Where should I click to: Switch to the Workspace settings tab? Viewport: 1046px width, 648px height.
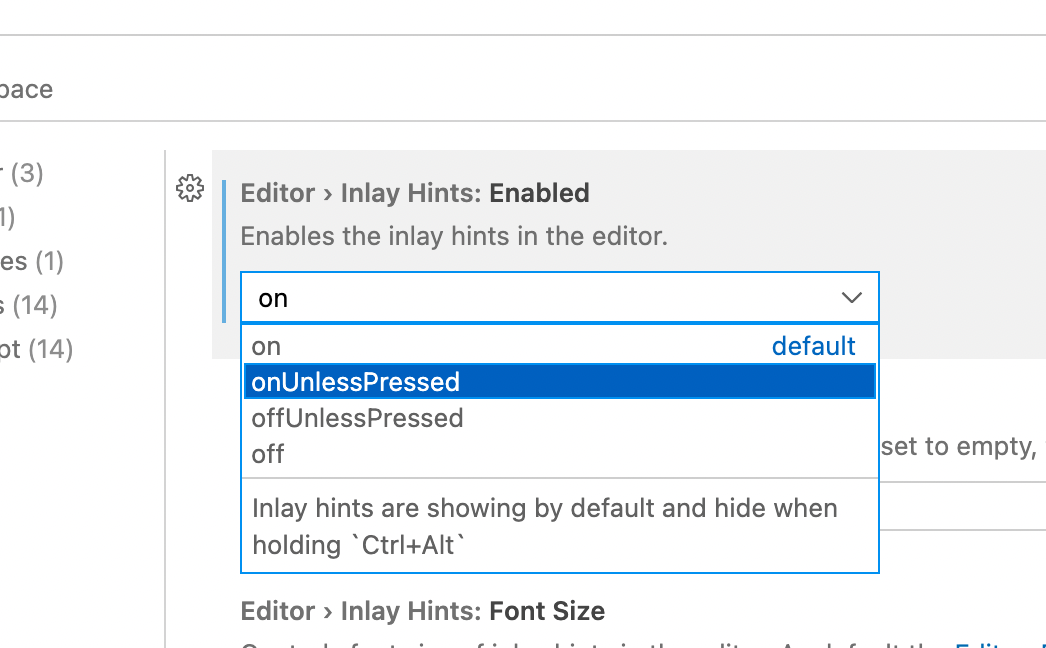(26, 89)
